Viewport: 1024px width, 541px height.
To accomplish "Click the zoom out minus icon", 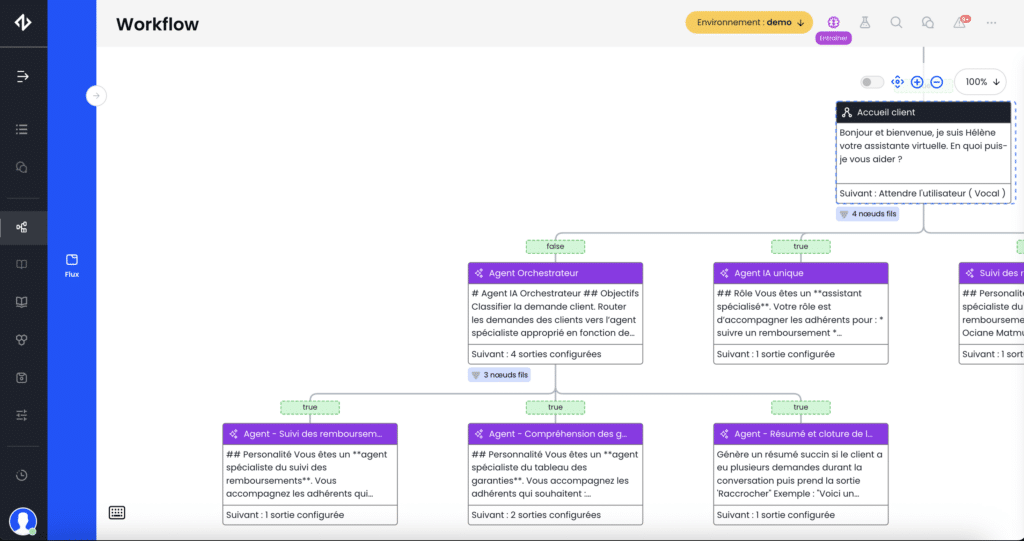I will pos(937,82).
